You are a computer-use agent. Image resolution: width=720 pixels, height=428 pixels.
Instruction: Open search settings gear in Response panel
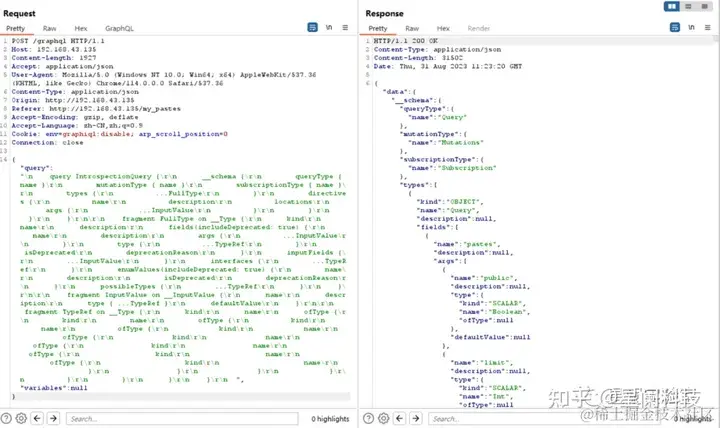tap(383, 418)
